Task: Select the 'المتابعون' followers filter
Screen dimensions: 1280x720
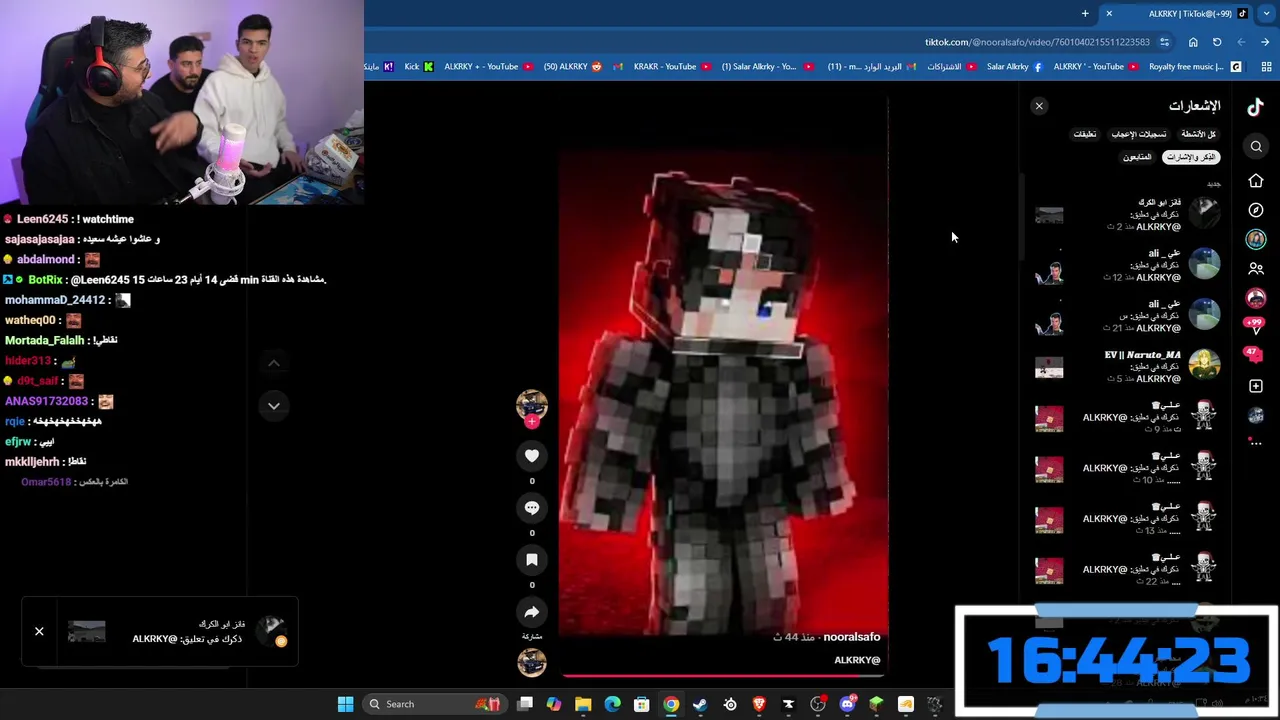Action: pos(1137,157)
